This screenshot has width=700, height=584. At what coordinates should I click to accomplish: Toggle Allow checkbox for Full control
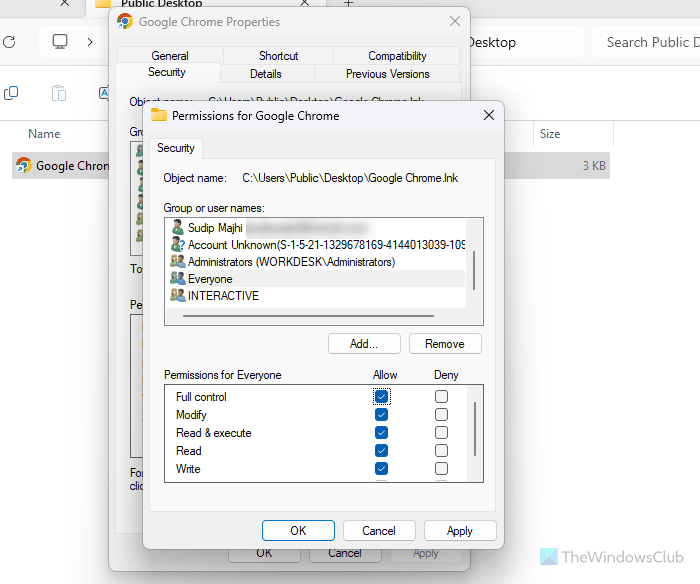point(381,396)
